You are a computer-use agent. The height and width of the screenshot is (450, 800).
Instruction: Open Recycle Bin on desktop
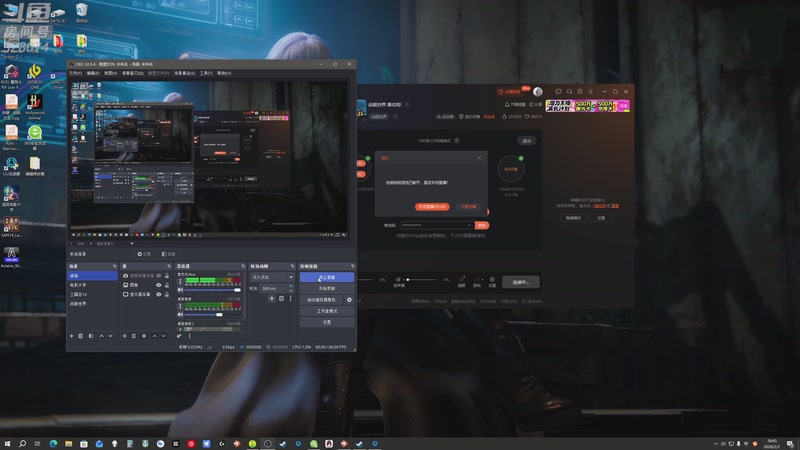coord(81,12)
